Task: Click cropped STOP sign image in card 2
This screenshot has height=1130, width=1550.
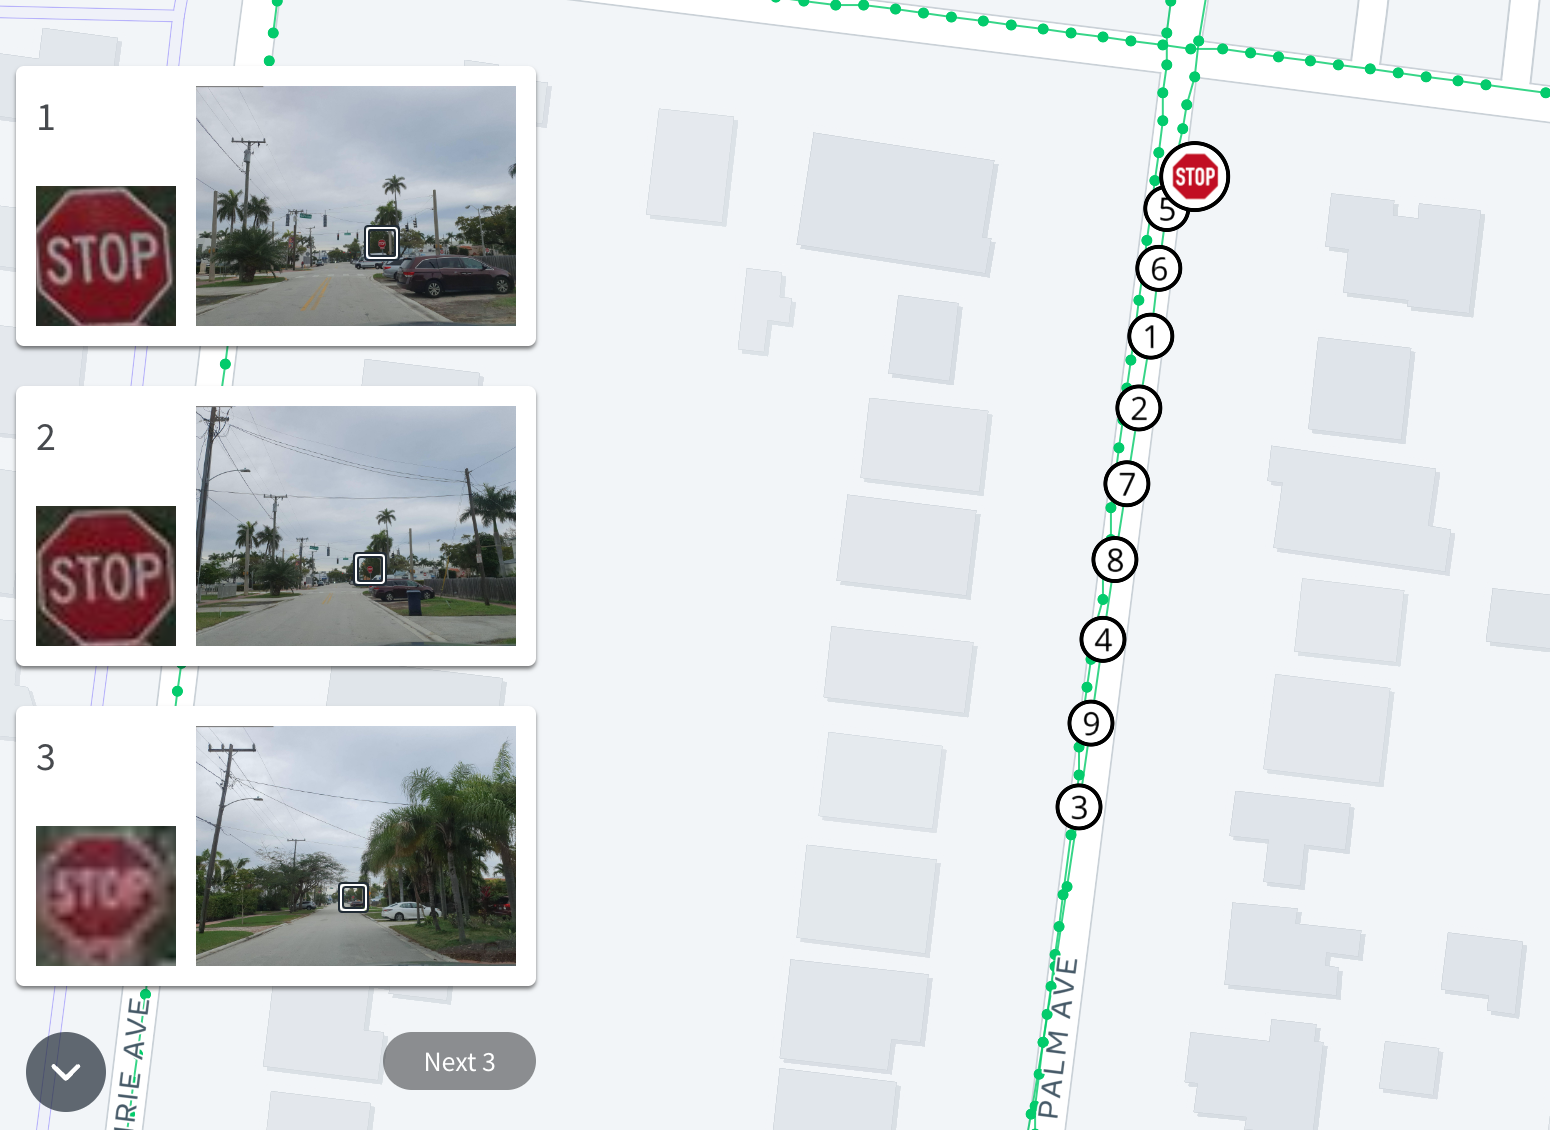Action: point(106,576)
